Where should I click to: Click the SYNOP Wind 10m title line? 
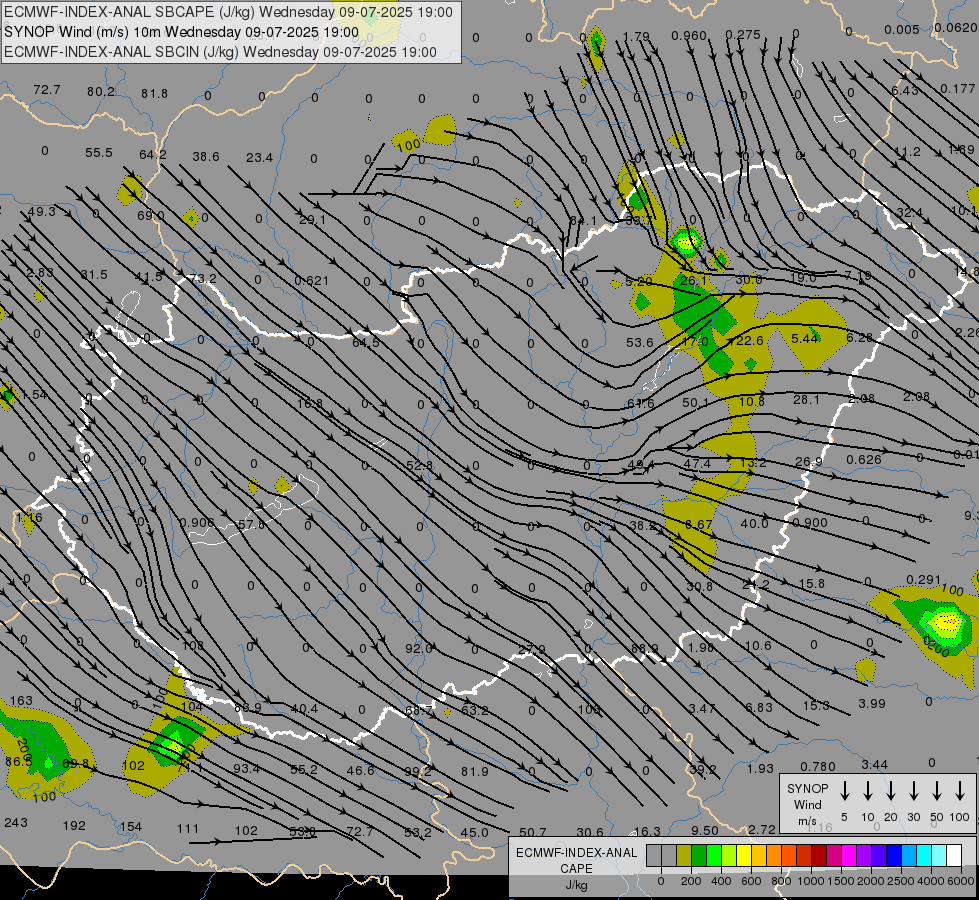point(181,32)
